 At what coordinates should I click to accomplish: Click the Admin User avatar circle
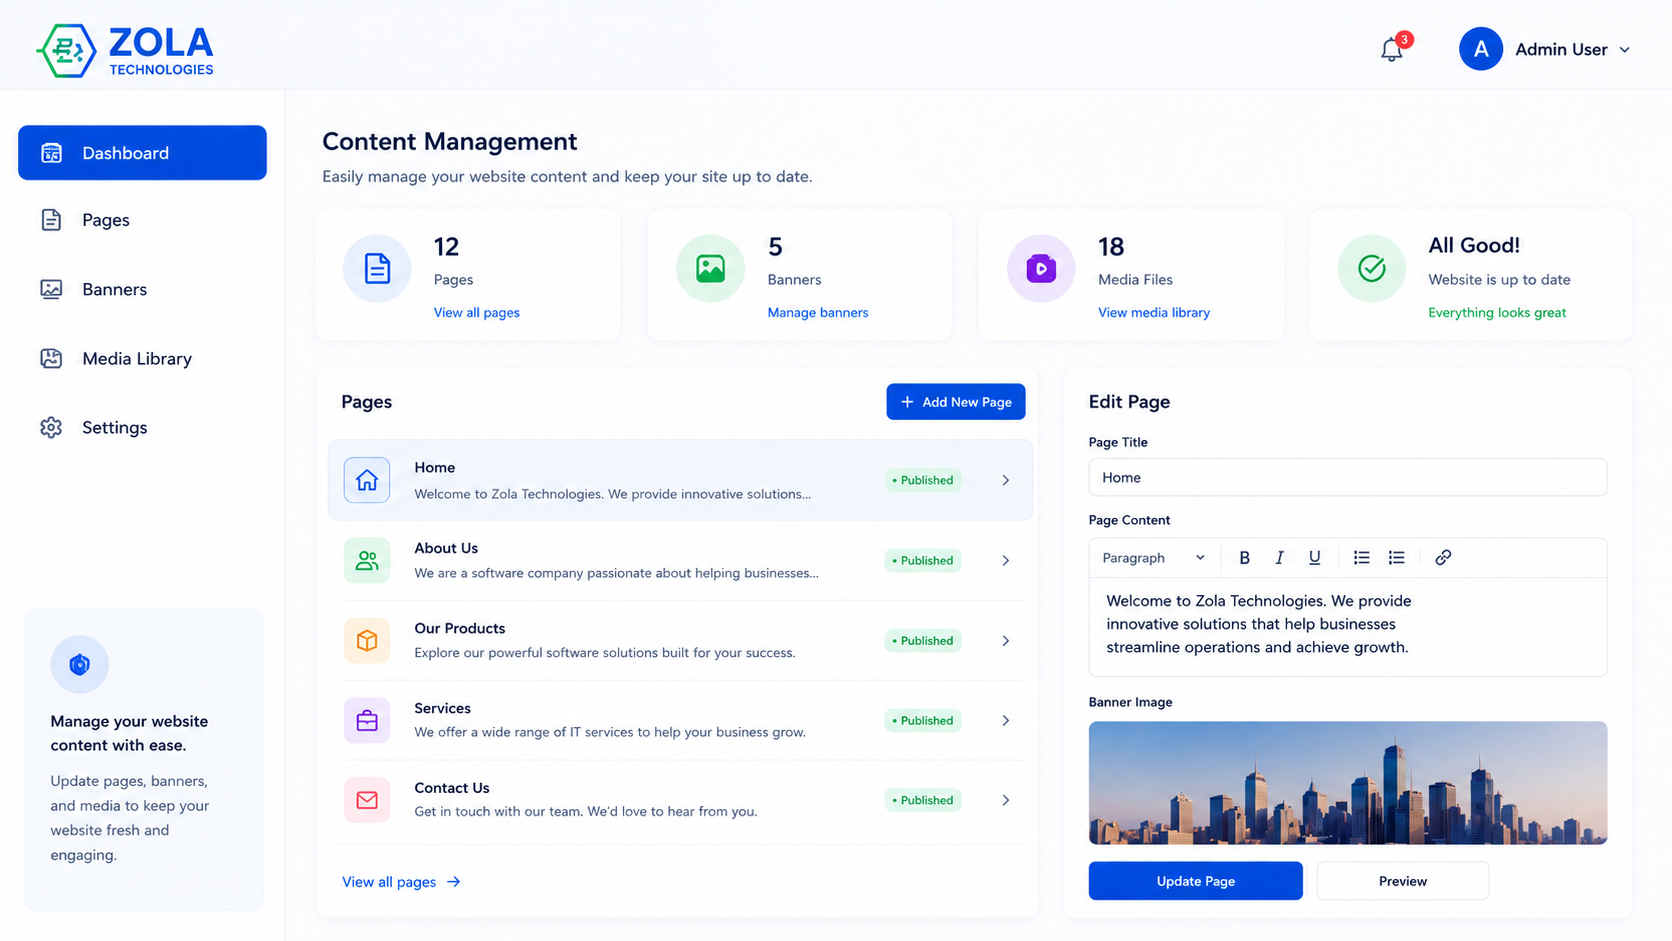(1480, 49)
